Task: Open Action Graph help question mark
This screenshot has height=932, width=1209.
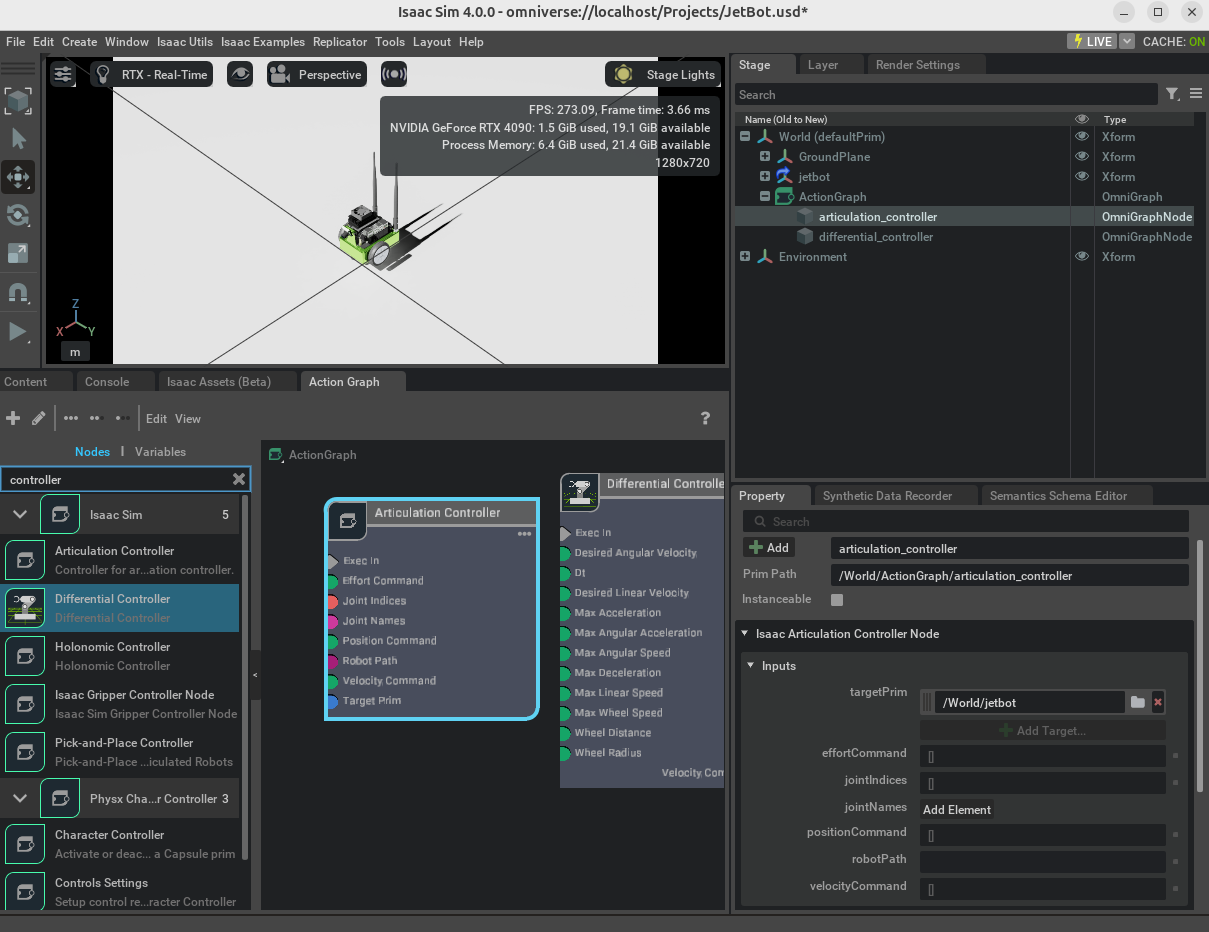Action: click(x=705, y=418)
